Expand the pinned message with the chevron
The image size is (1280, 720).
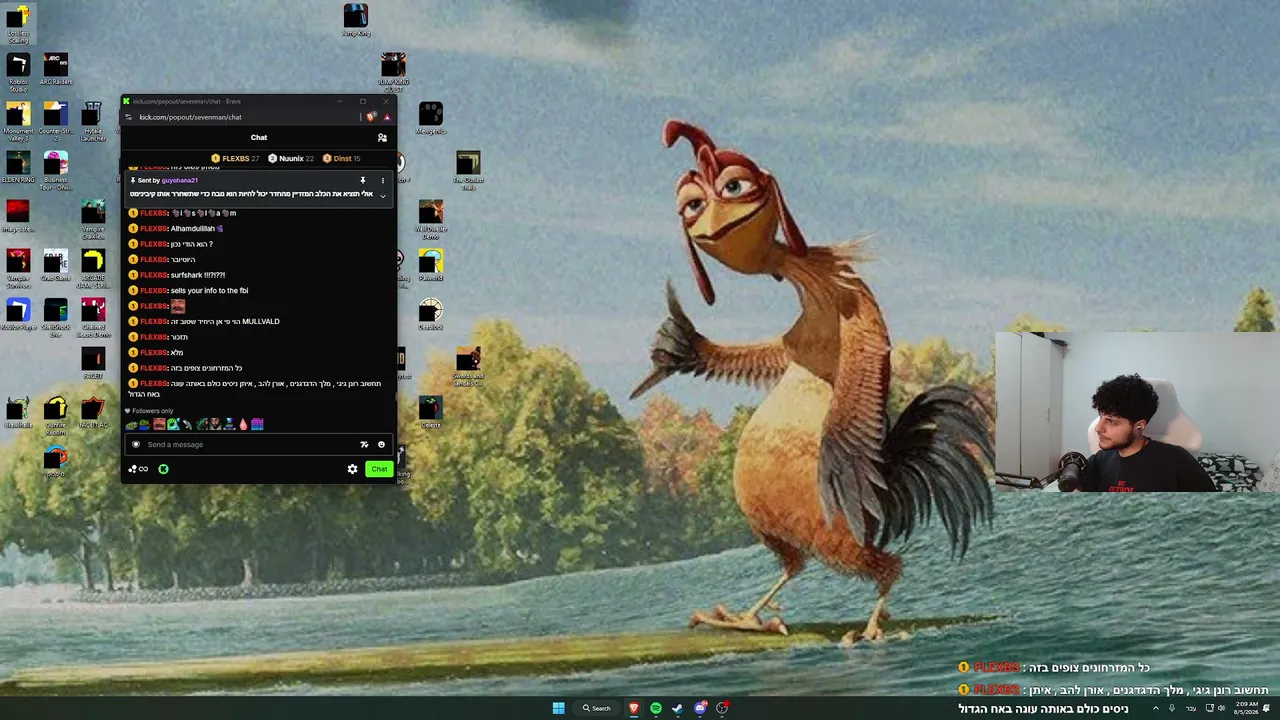point(382,195)
